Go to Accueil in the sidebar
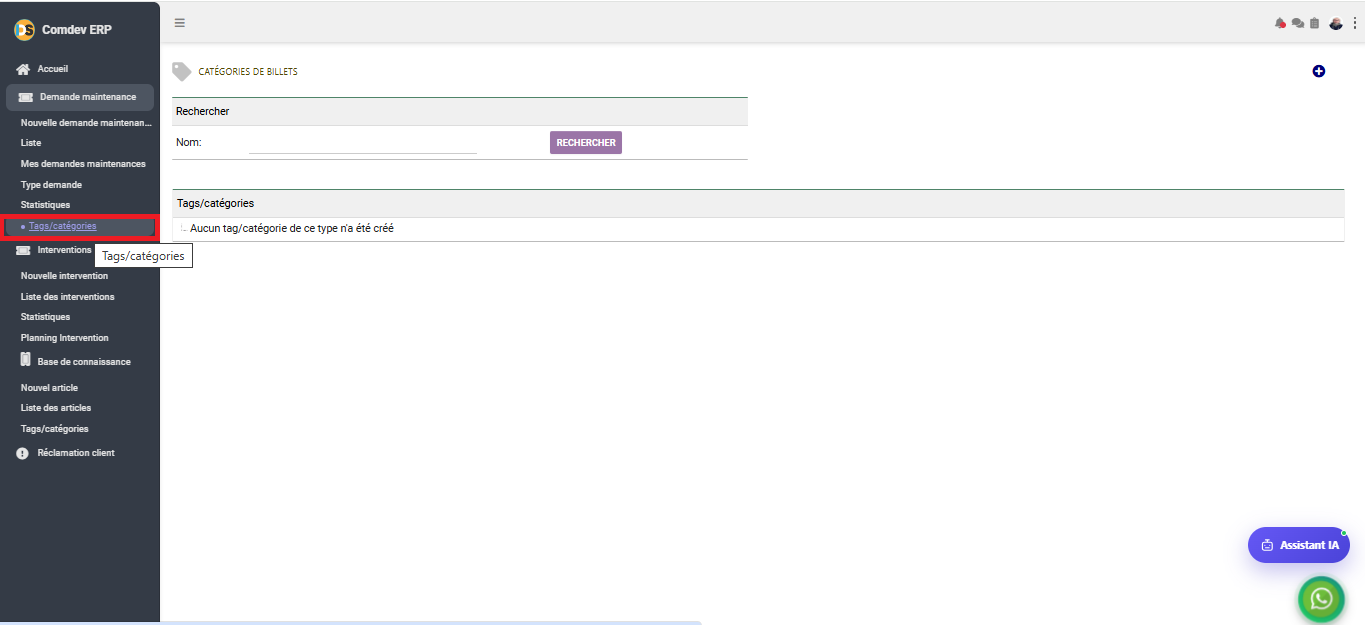 52,69
